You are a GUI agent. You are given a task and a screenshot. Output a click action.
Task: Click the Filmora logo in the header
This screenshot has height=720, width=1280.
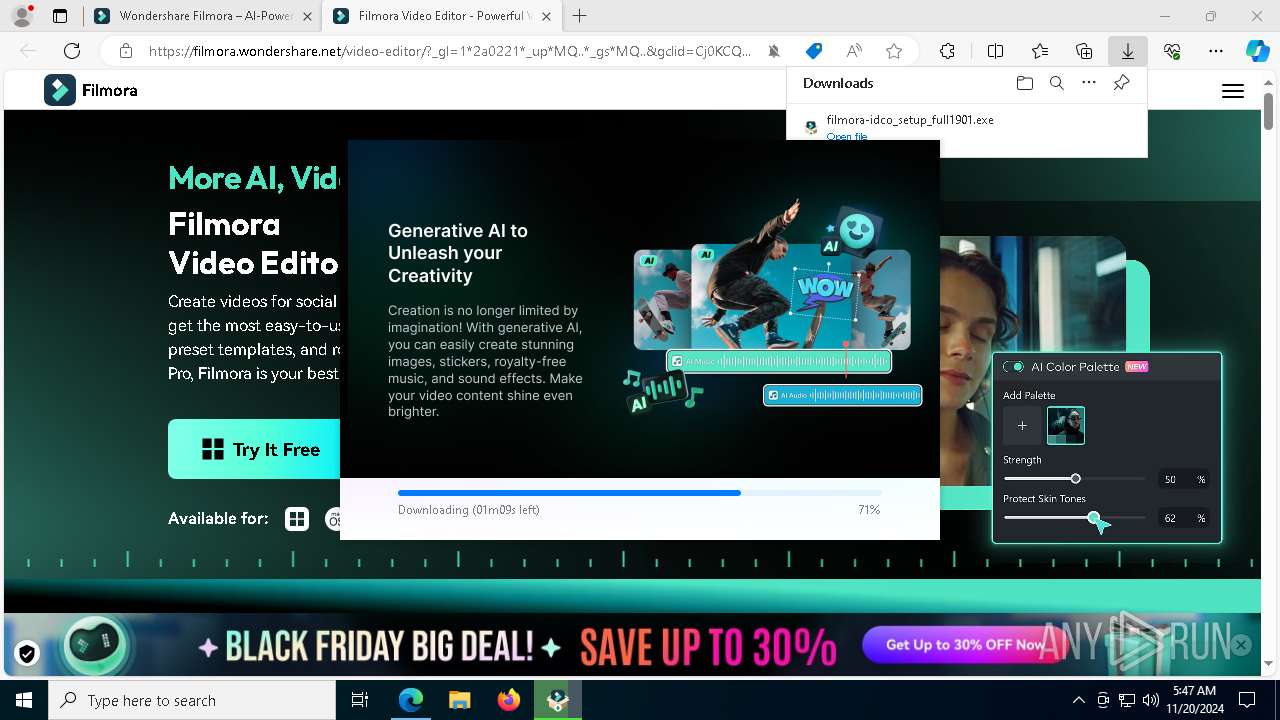91,90
